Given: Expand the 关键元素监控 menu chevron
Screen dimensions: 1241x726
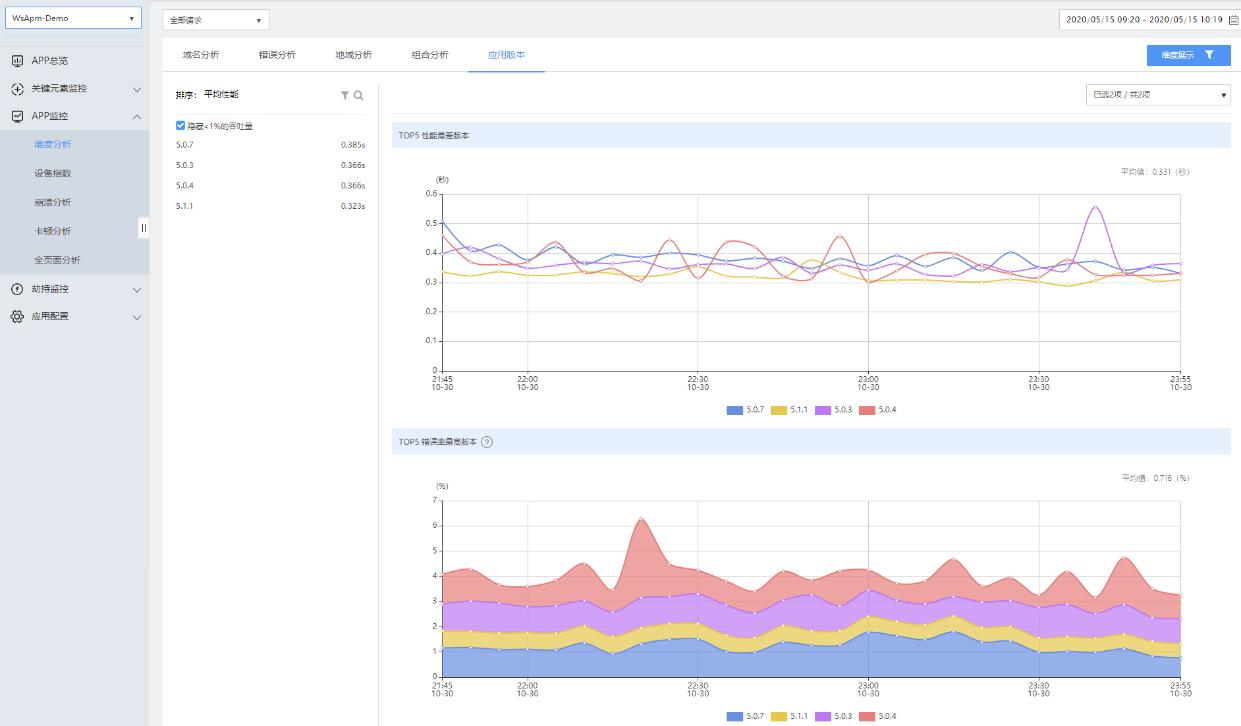Looking at the screenshot, I should click(137, 89).
